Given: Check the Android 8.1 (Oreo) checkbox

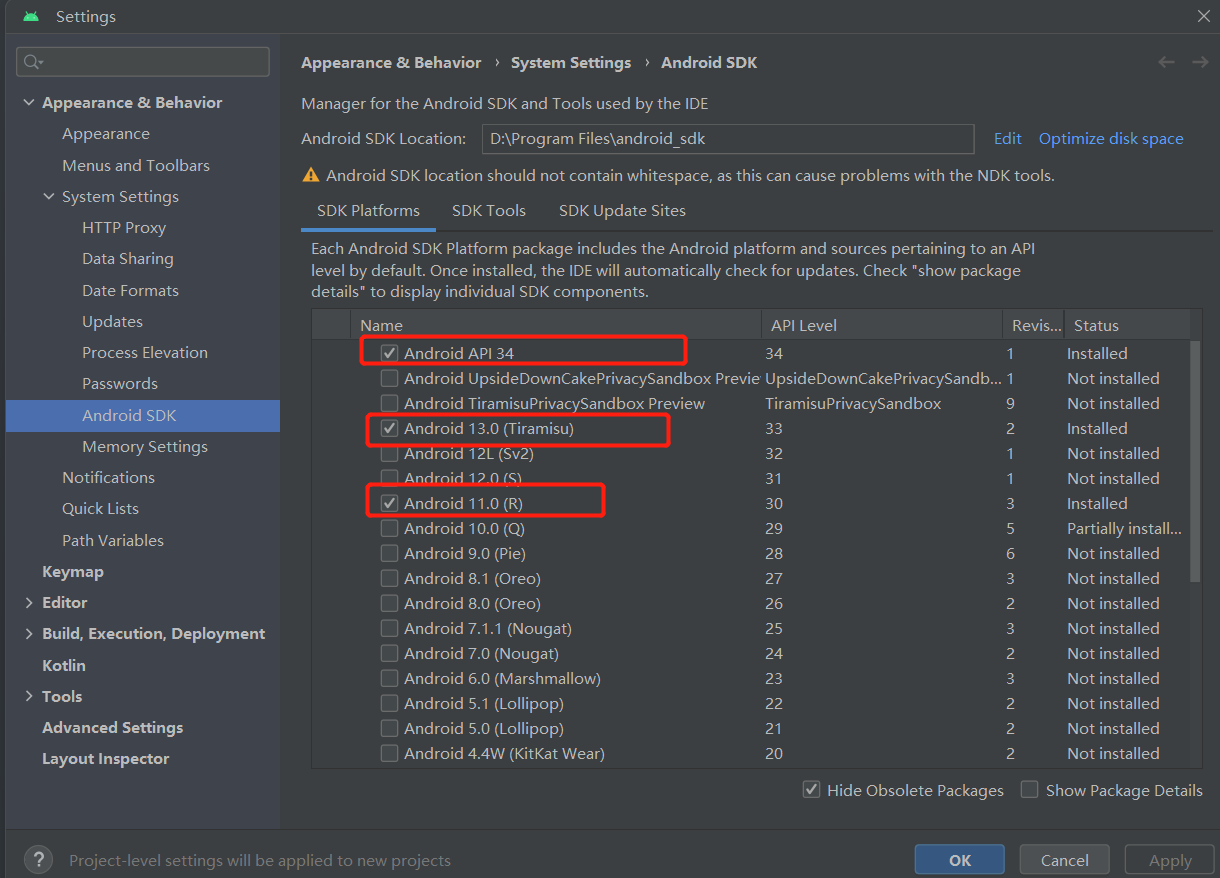Looking at the screenshot, I should 389,578.
